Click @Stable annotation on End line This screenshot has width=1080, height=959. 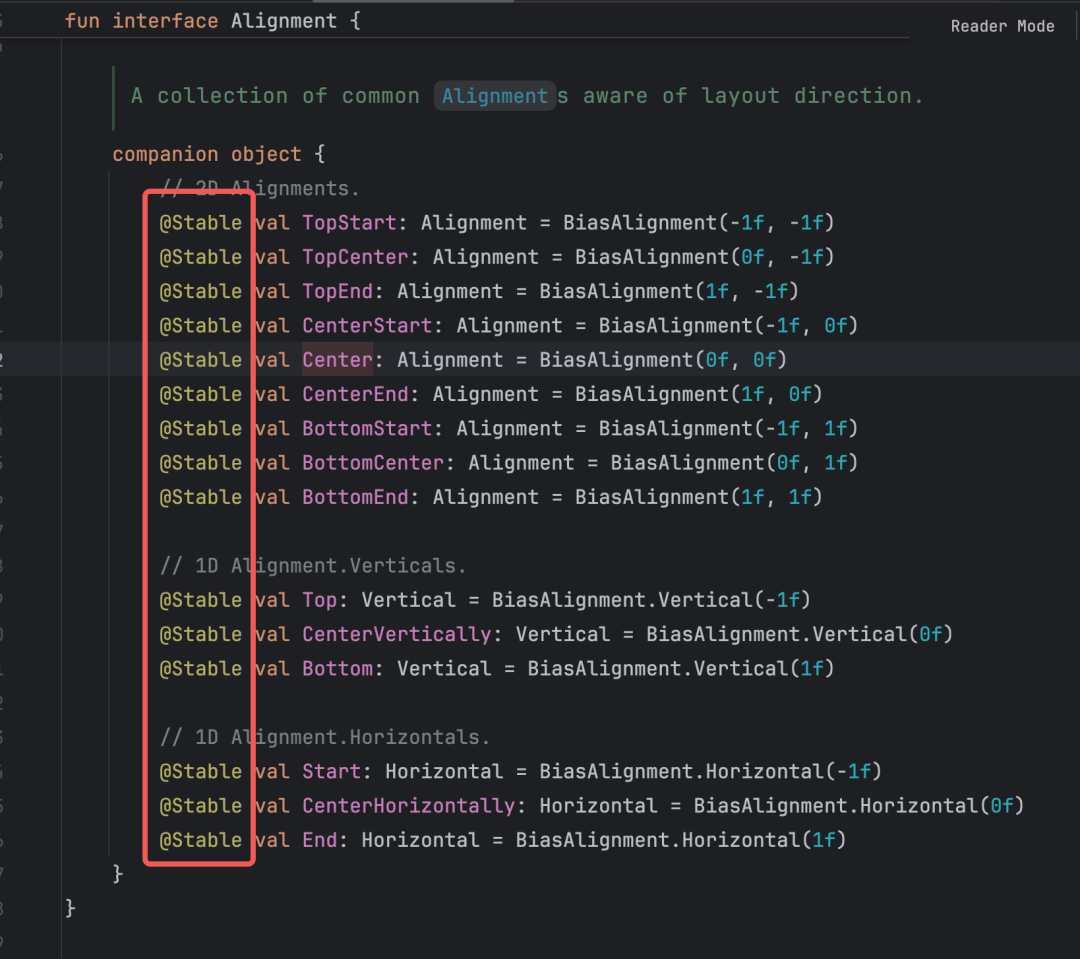200,841
